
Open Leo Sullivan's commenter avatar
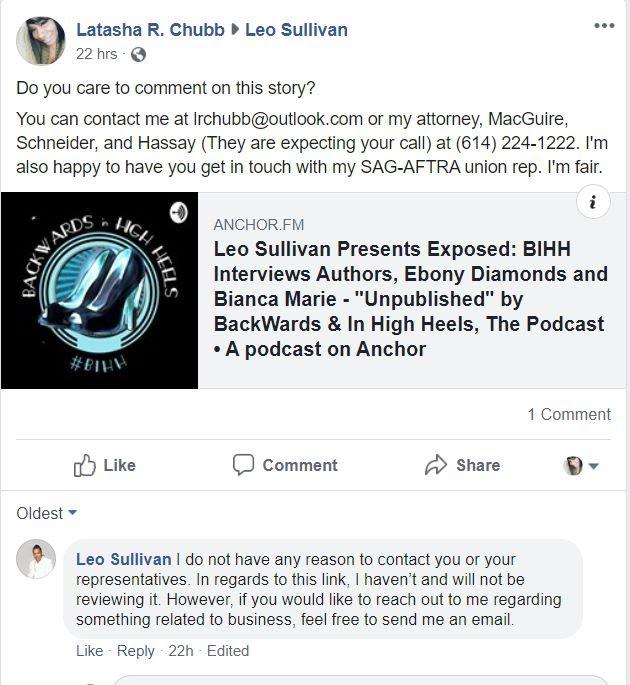point(36,559)
